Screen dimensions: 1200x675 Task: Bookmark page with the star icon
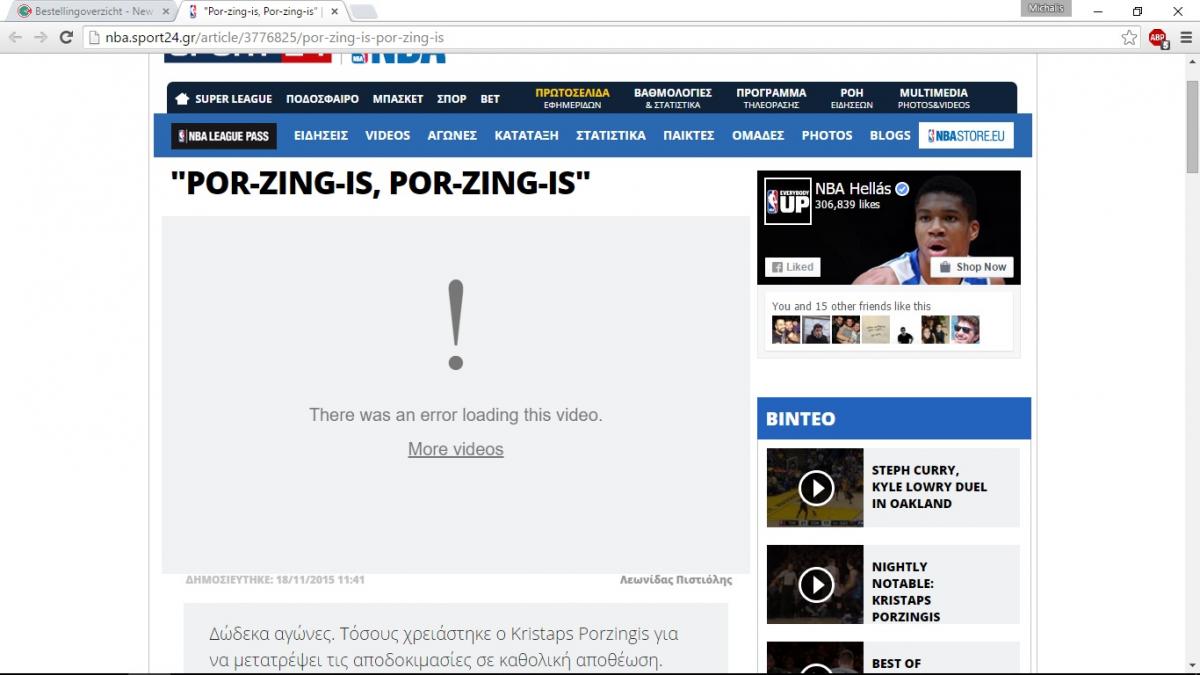(x=1129, y=37)
